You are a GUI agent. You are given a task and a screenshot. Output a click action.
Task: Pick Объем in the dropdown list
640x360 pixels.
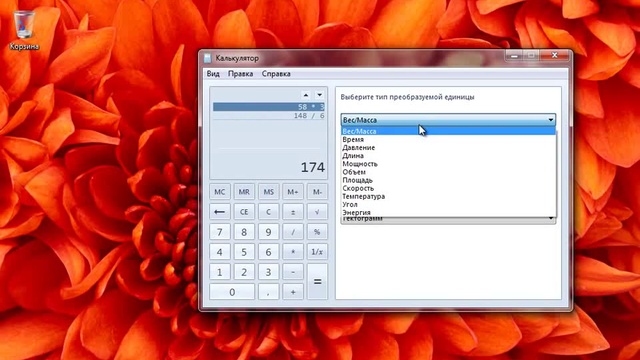[x=448, y=172]
